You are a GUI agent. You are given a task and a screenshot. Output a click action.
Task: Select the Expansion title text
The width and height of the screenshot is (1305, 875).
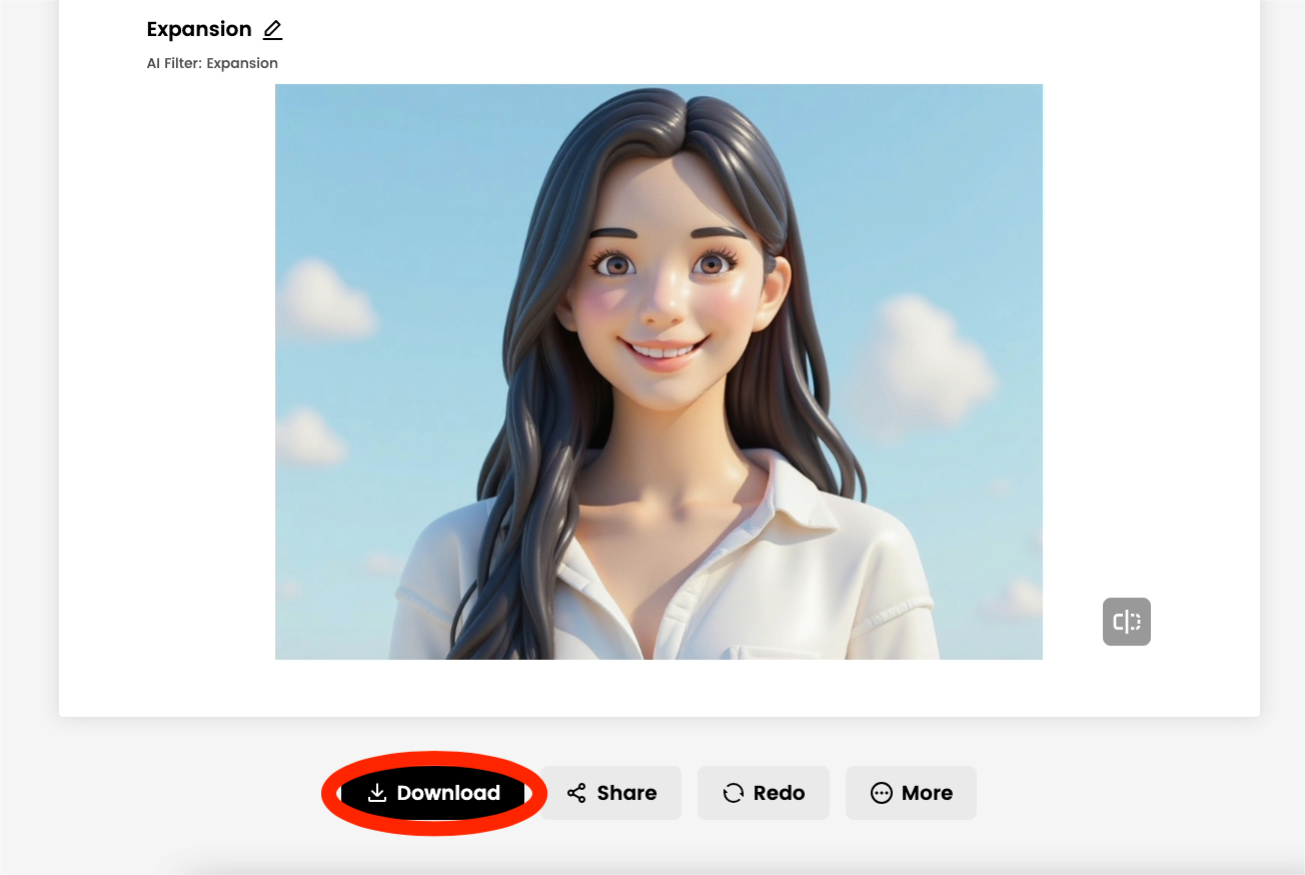click(x=199, y=30)
